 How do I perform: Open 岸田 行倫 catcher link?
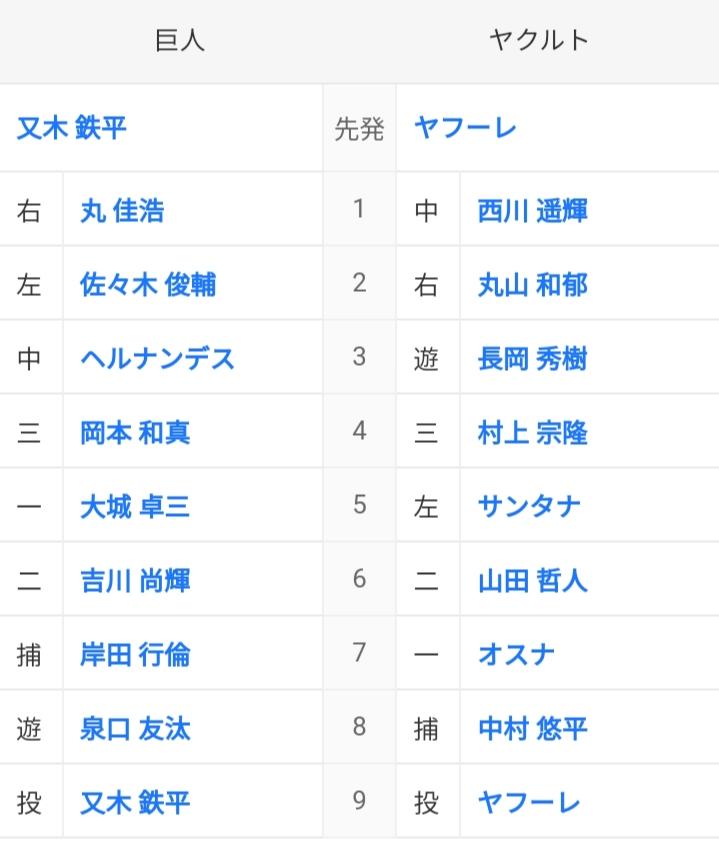pyautogui.click(x=135, y=655)
